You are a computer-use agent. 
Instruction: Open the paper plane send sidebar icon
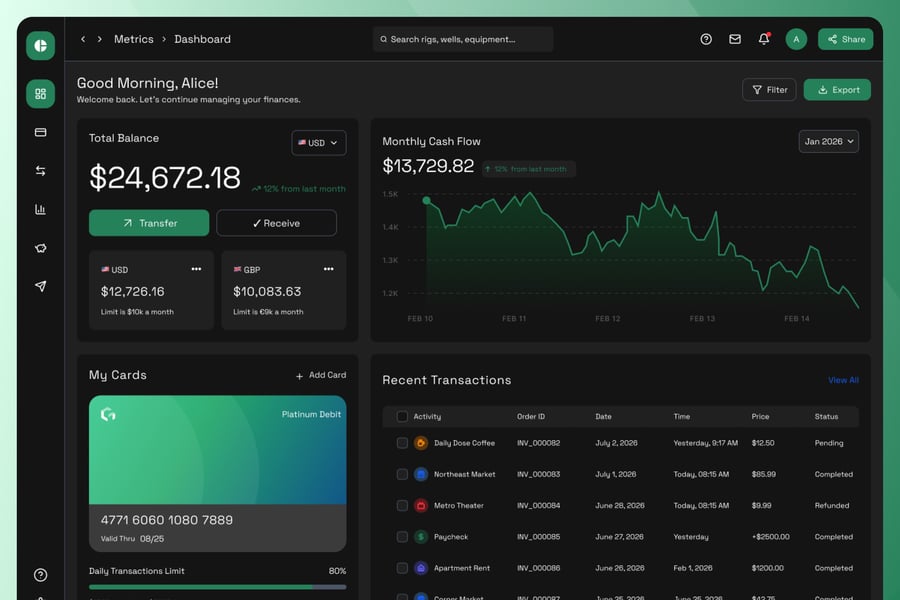tap(40, 286)
